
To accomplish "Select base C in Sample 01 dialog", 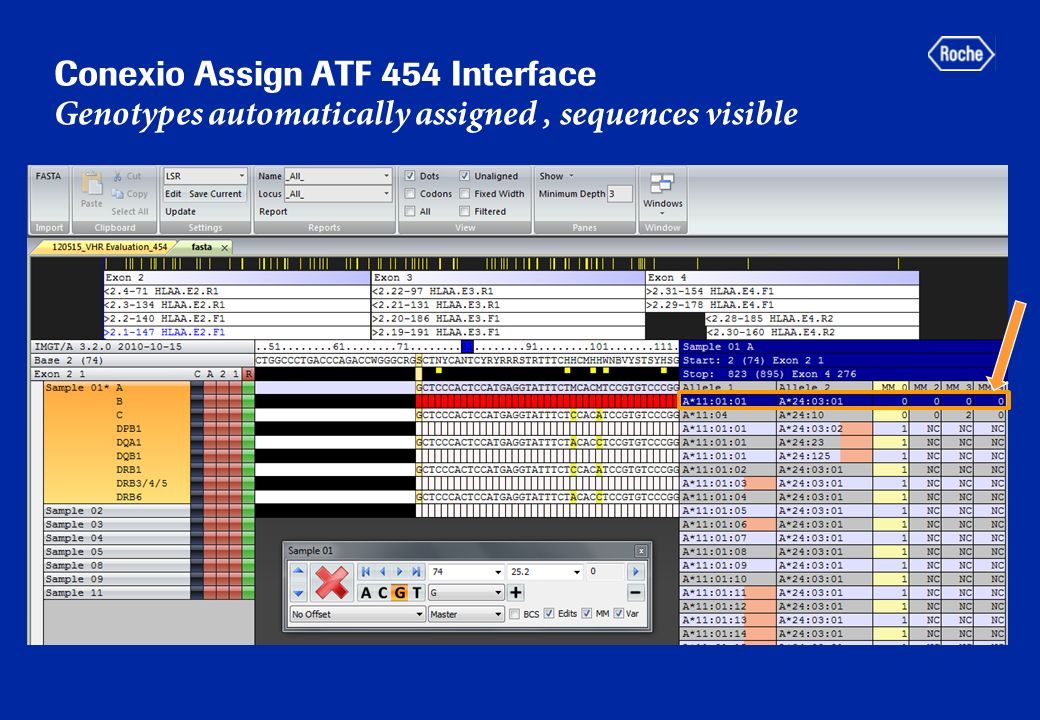I will [x=383, y=593].
